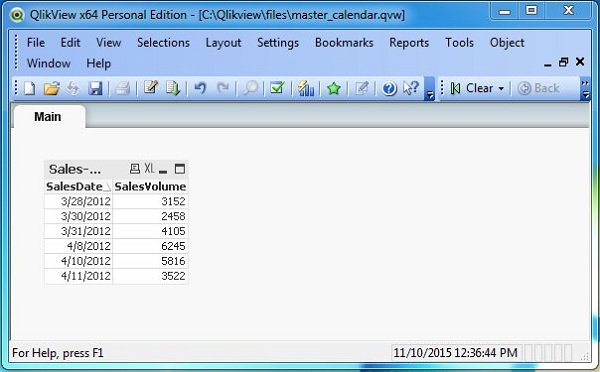600x372 pixels.
Task: Close the inner document window
Action: pos(580,62)
